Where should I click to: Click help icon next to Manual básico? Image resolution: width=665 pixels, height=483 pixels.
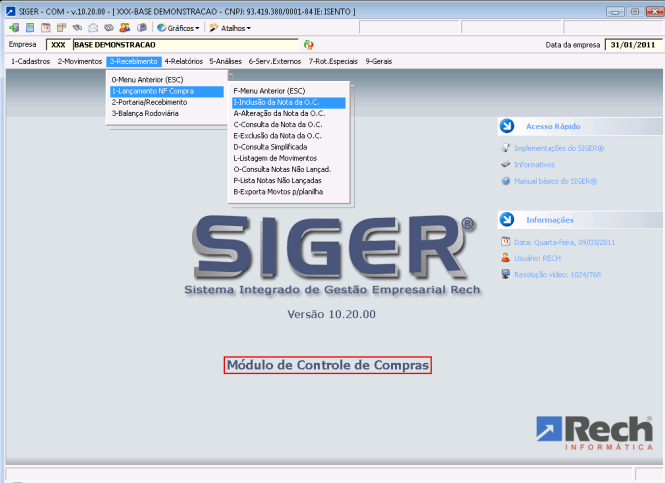506,181
